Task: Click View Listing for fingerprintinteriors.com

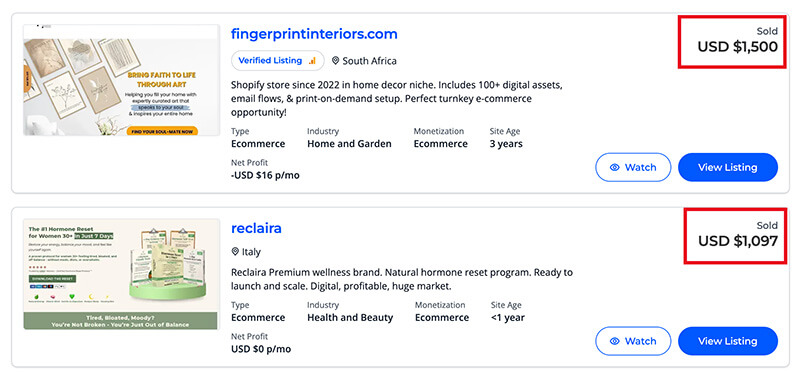Action: [x=728, y=167]
